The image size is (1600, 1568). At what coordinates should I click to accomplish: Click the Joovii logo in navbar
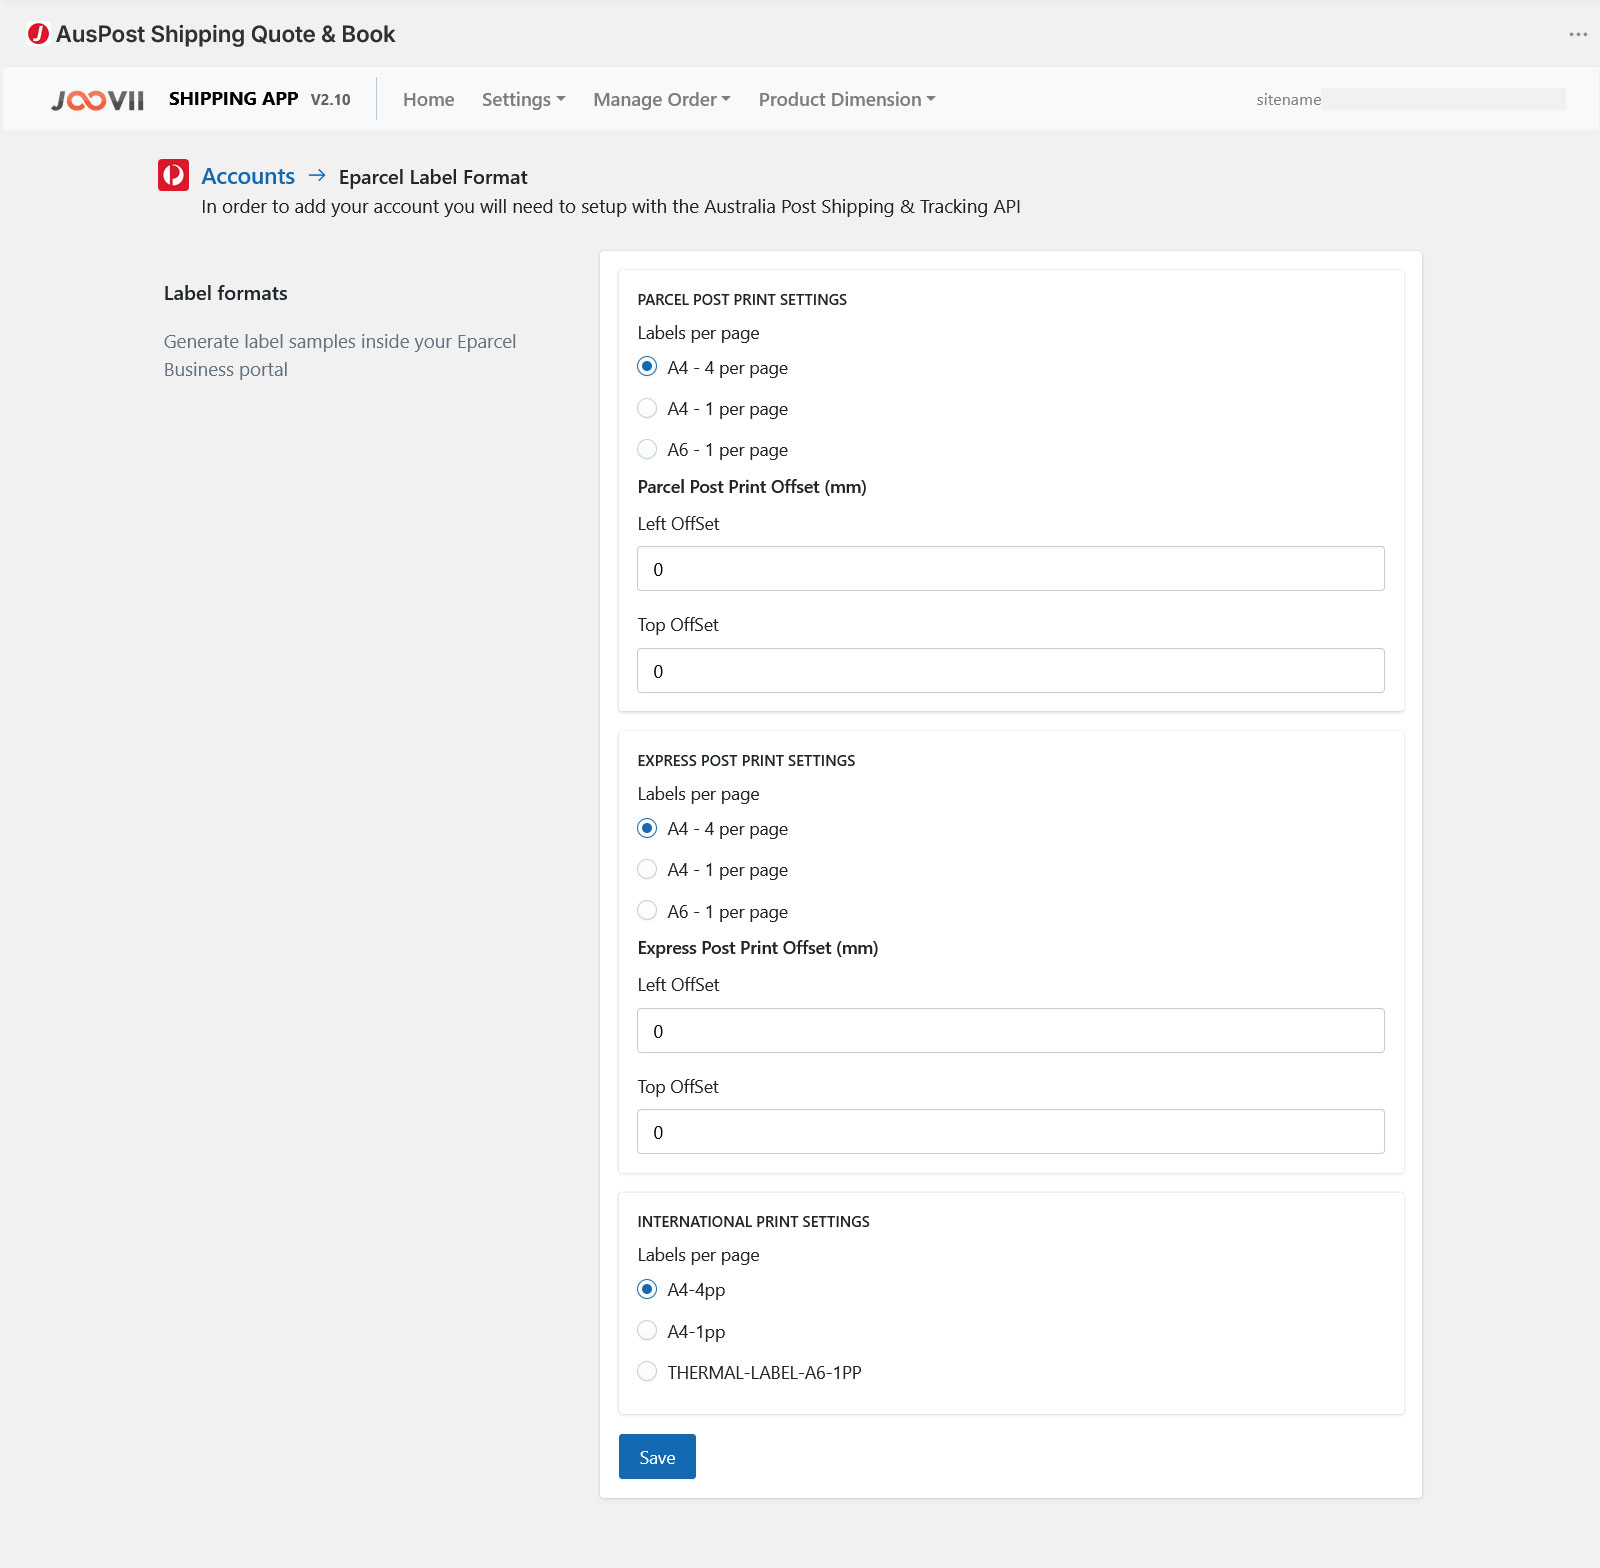[98, 100]
